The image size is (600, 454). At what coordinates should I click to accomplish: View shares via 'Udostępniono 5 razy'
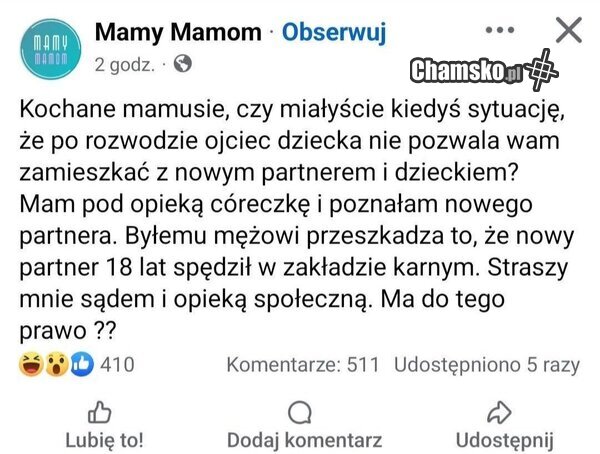click(x=487, y=365)
